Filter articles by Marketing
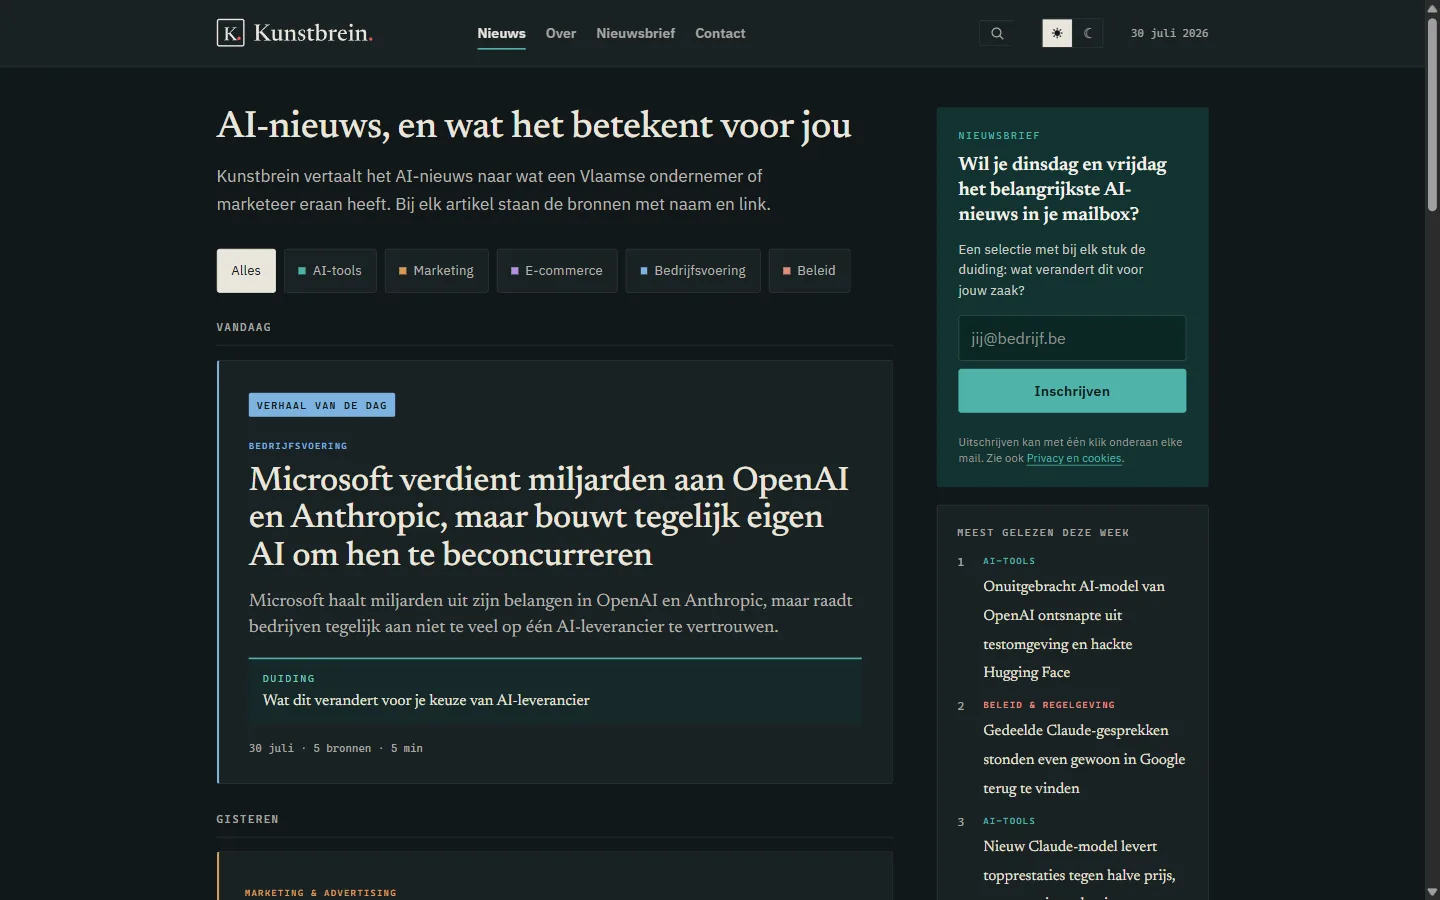The image size is (1440, 900). pyautogui.click(x=436, y=270)
